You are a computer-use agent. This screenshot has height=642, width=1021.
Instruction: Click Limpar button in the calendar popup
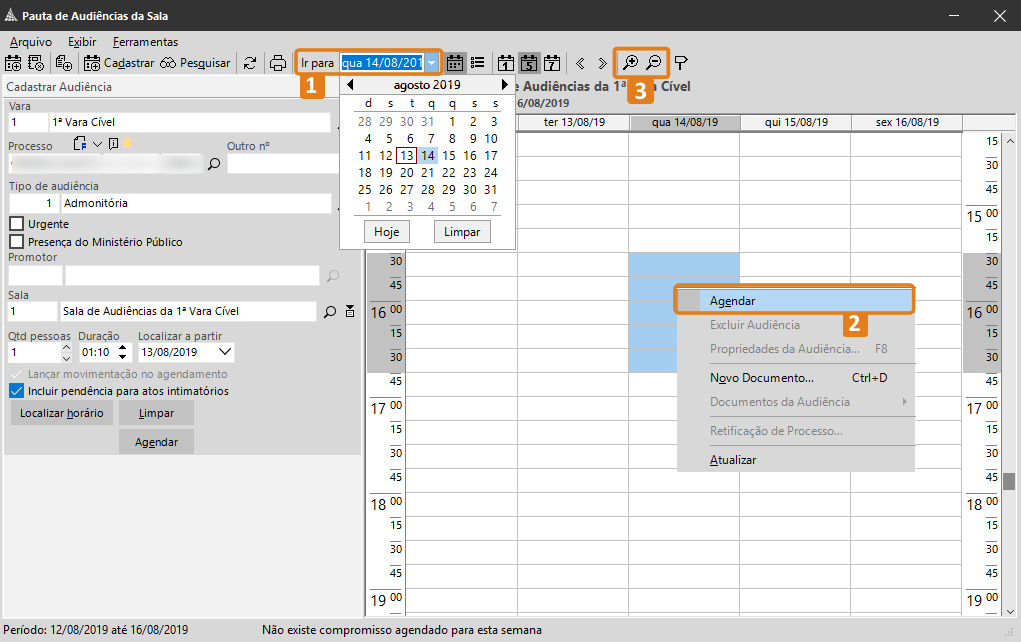pos(462,232)
